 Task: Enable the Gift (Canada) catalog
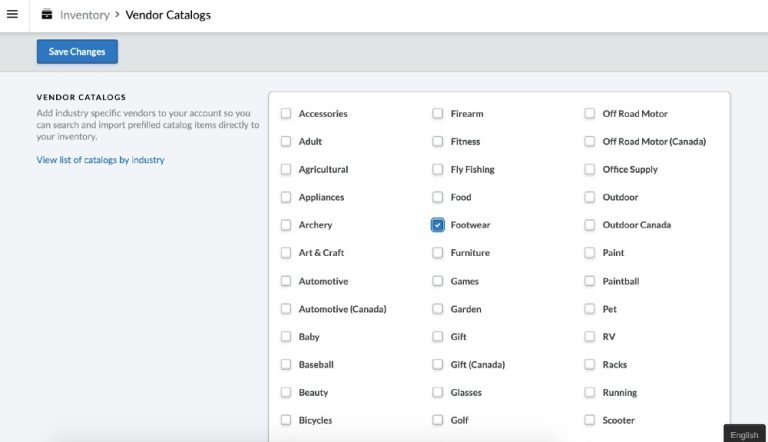click(438, 365)
